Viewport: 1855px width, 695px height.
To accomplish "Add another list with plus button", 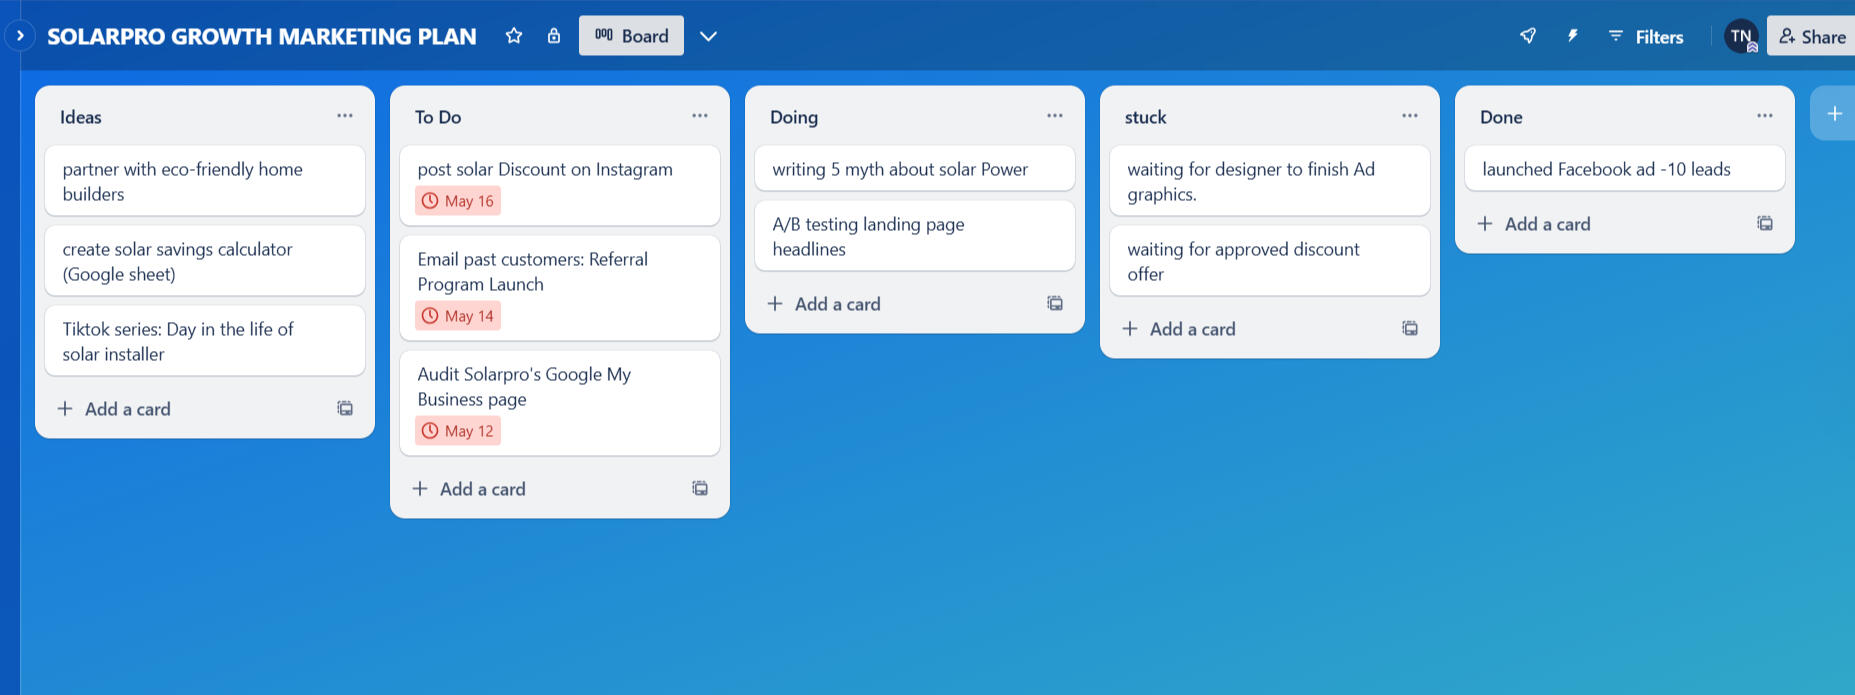I will coord(1834,114).
